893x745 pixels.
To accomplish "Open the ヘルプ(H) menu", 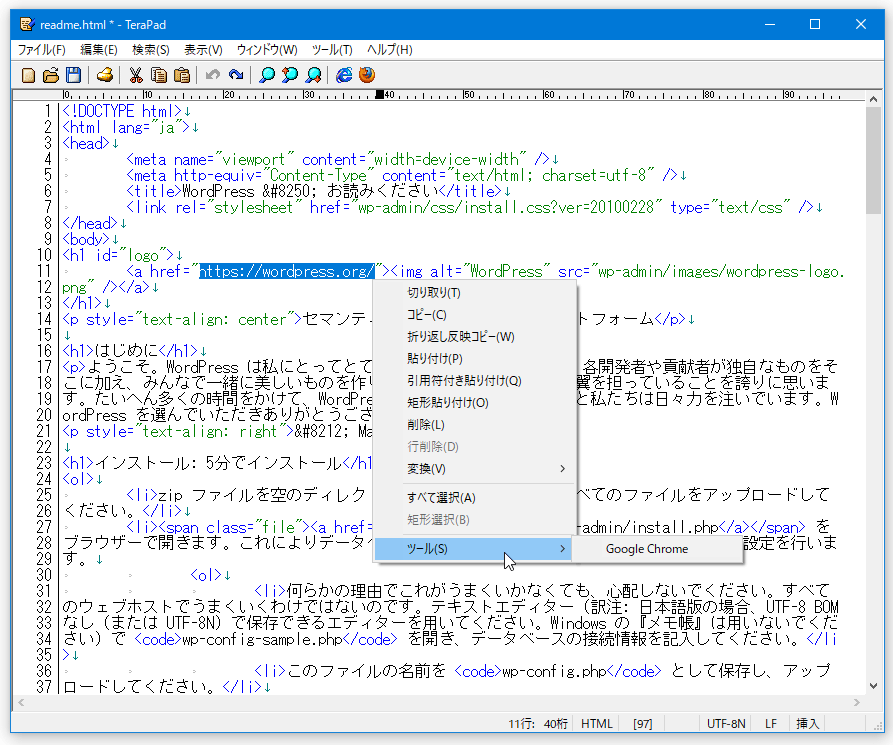I will [x=390, y=50].
